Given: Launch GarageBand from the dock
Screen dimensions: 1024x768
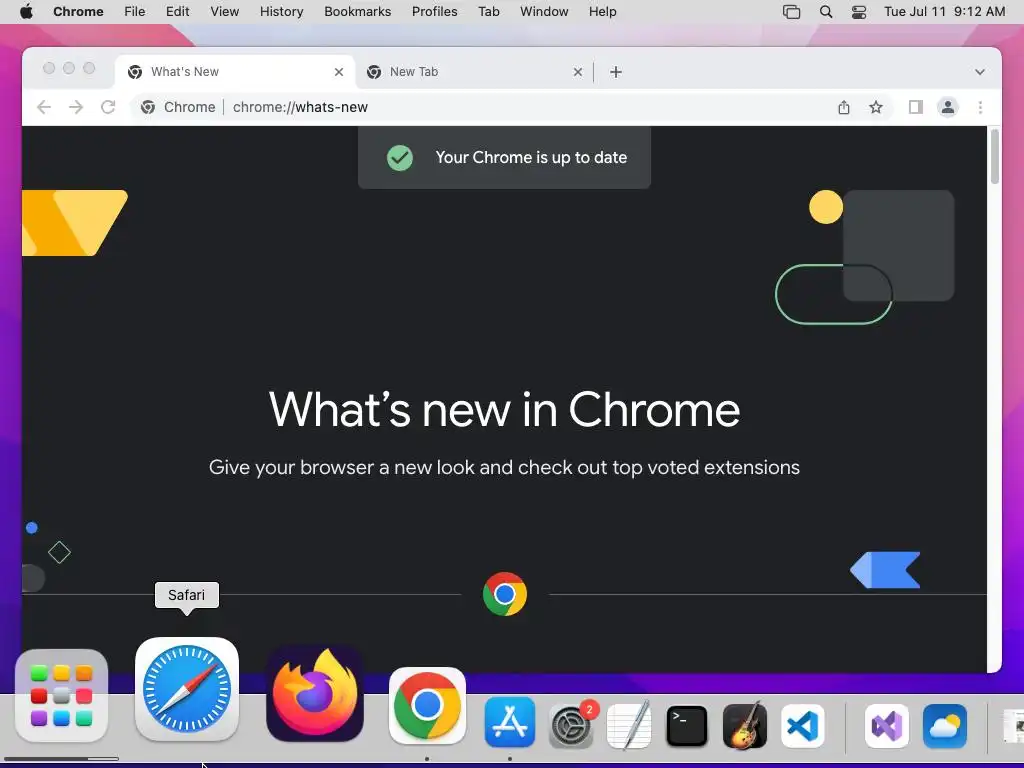Looking at the screenshot, I should coord(744,725).
